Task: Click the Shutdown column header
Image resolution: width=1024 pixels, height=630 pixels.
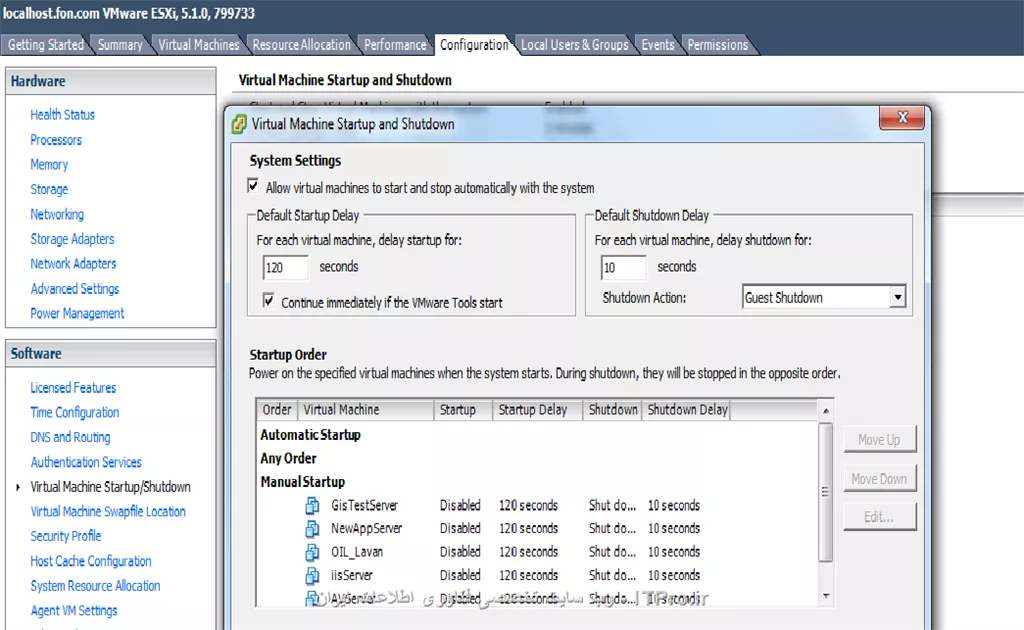Action: [613, 410]
